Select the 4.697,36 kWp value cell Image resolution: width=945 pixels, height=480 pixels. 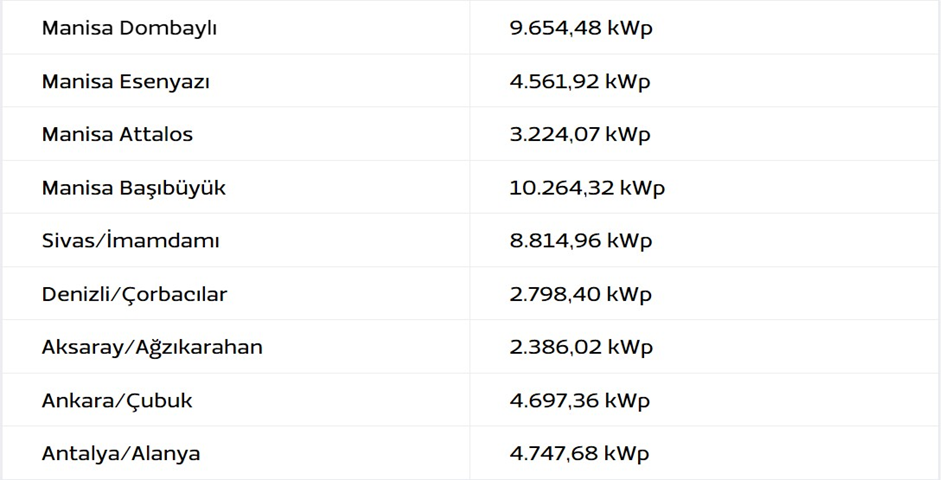(x=579, y=400)
